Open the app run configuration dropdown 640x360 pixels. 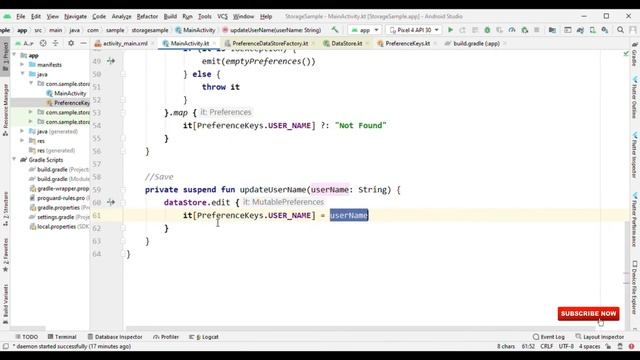tap(364, 30)
